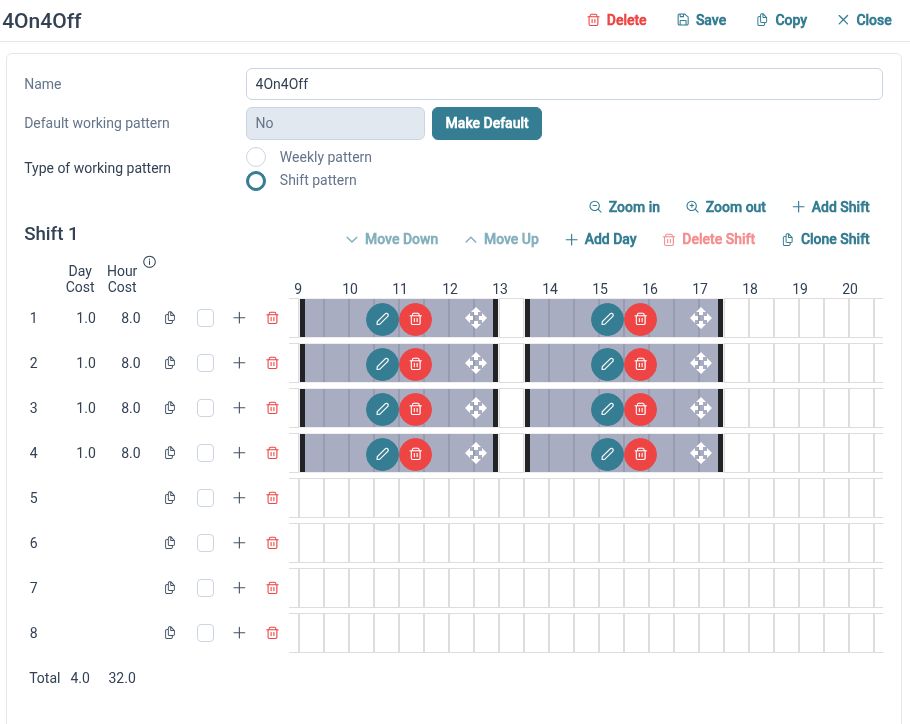This screenshot has width=910, height=724.
Task: Copy day 5 row
Action: pos(169,498)
